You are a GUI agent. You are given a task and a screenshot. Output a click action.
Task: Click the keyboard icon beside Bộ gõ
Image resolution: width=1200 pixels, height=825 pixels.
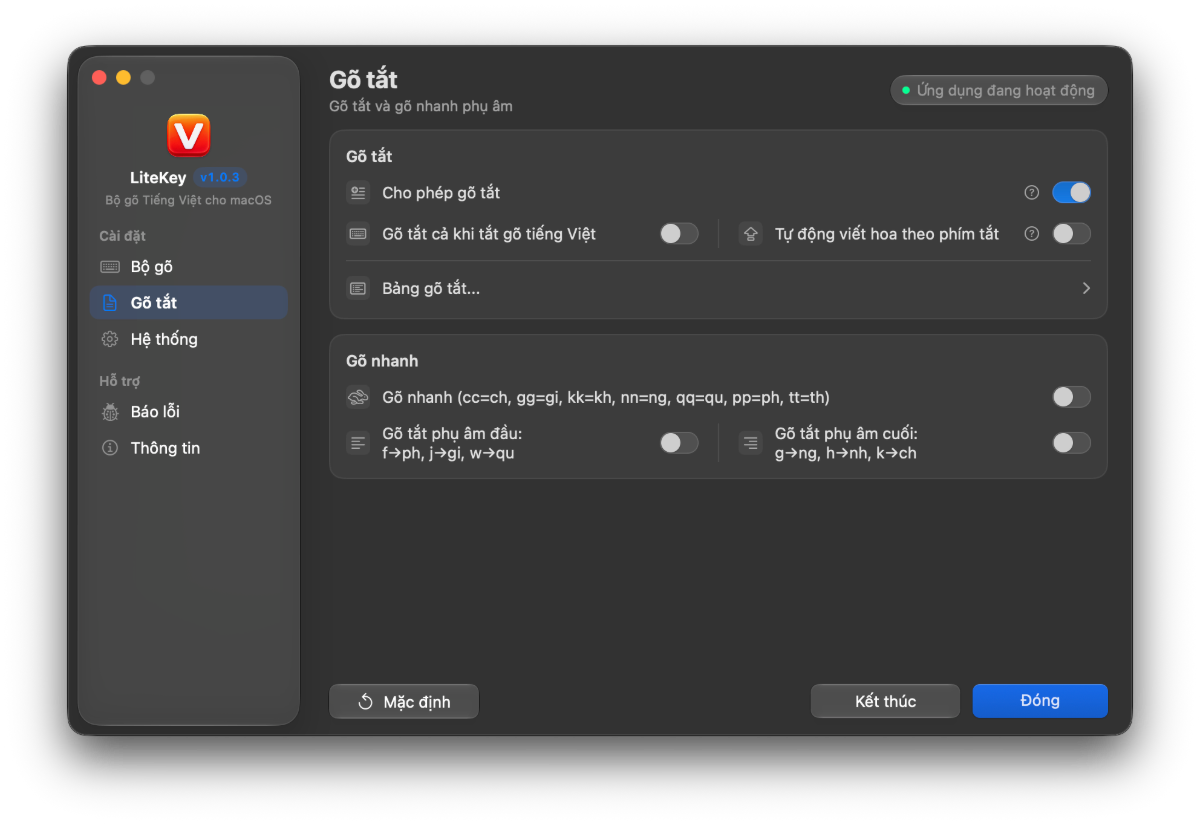(x=110, y=267)
